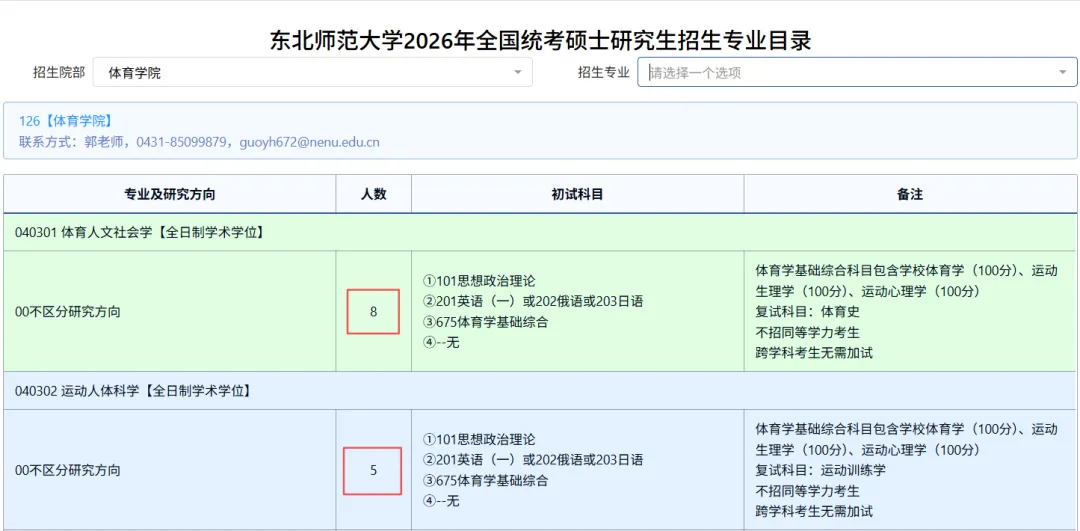Click the 招生专业 label
Screen dimensions: 1080x531
(x=603, y=72)
